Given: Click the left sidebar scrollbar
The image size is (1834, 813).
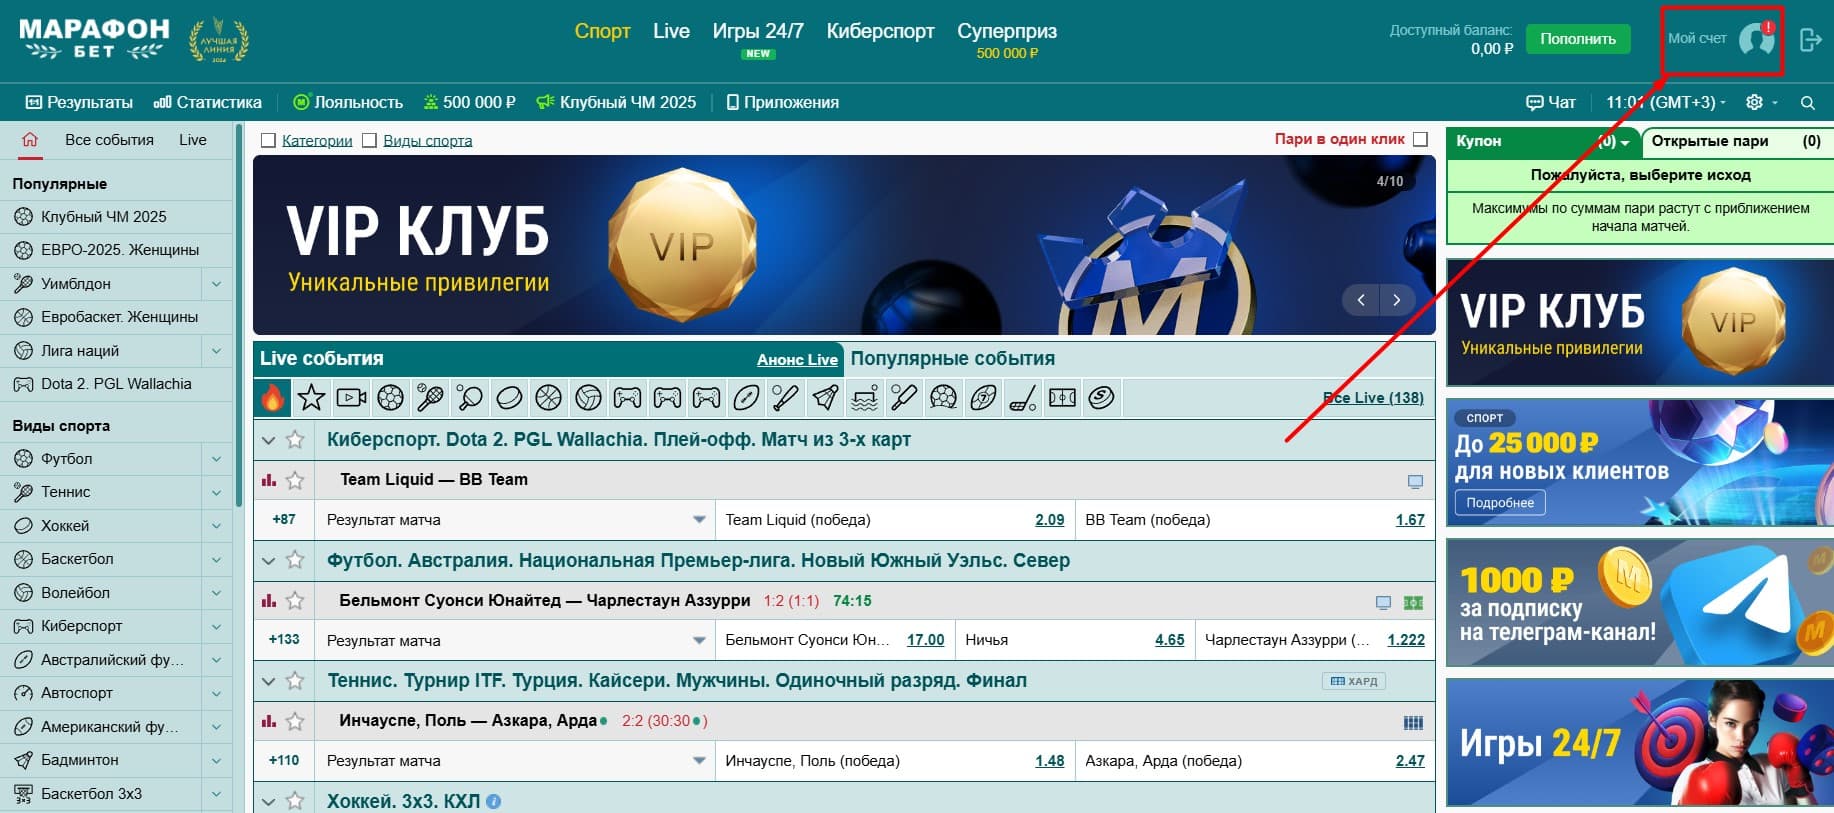Looking at the screenshot, I should (239, 315).
